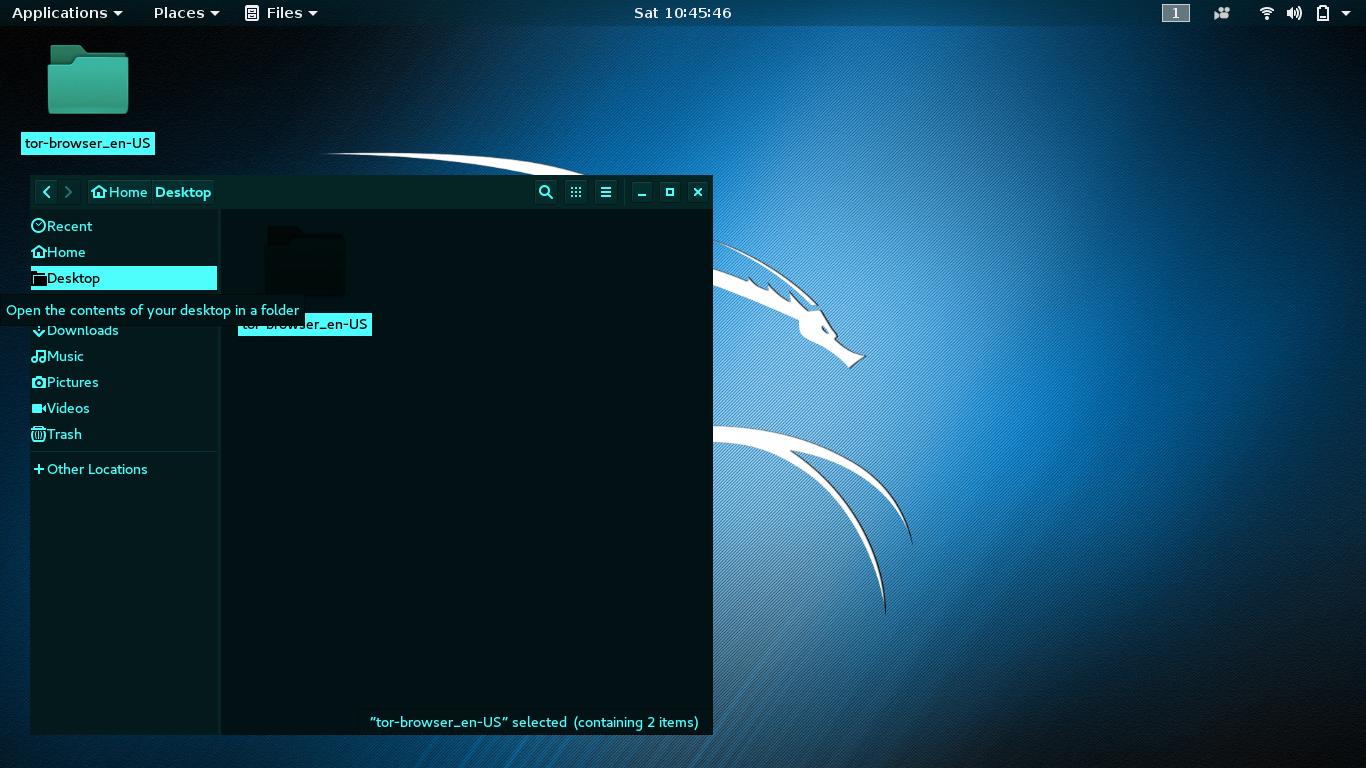Click the clock showing Sat 10:45:46

(x=683, y=13)
